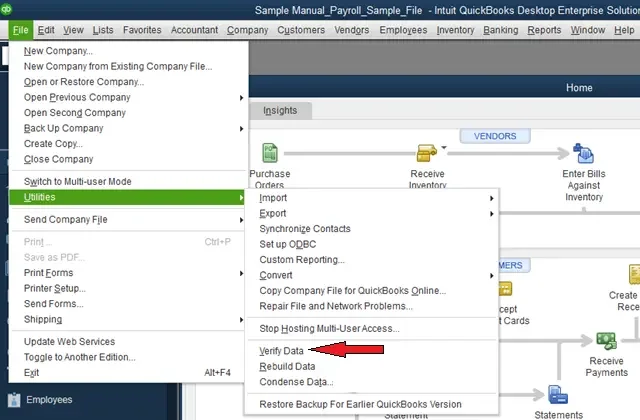Choose Set up ODBC

[x=371, y=244]
